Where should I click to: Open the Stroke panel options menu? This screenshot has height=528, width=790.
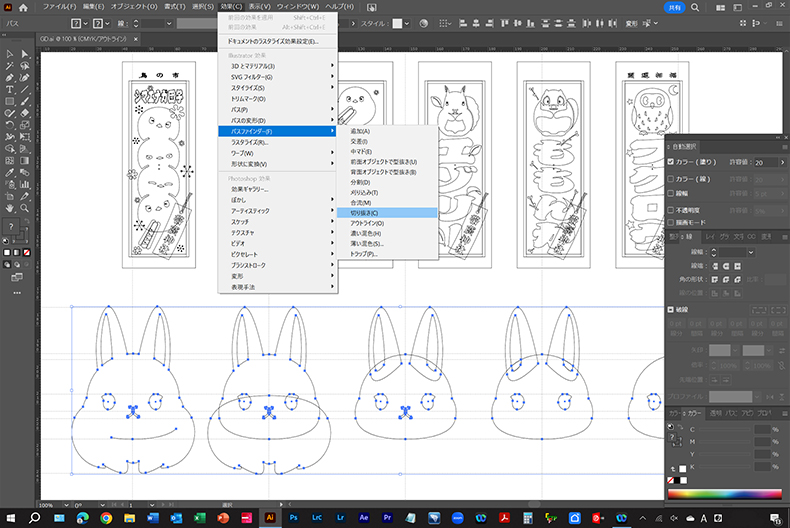point(784,237)
